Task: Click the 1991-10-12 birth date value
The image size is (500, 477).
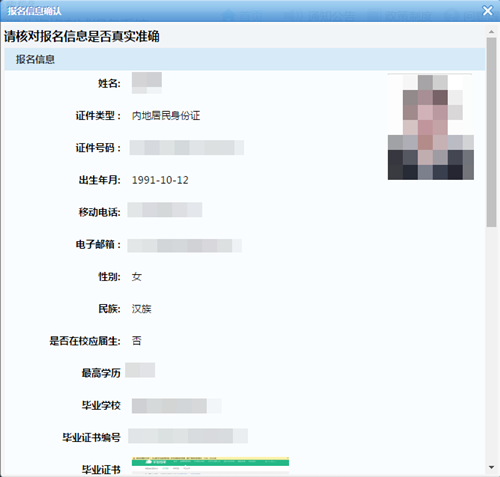Action: (160, 180)
